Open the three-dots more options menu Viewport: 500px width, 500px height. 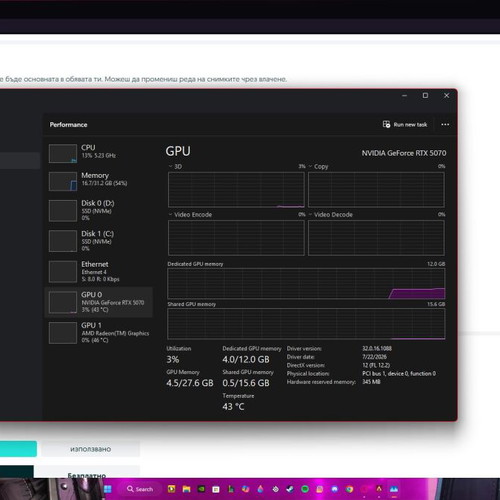[445, 124]
